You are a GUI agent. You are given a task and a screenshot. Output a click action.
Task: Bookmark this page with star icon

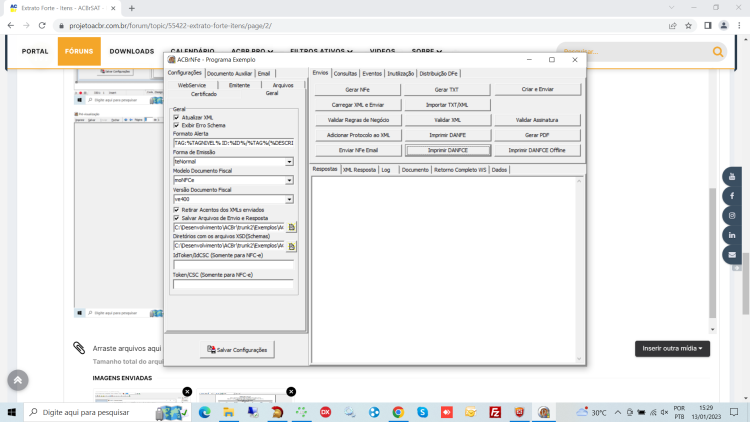(688, 26)
